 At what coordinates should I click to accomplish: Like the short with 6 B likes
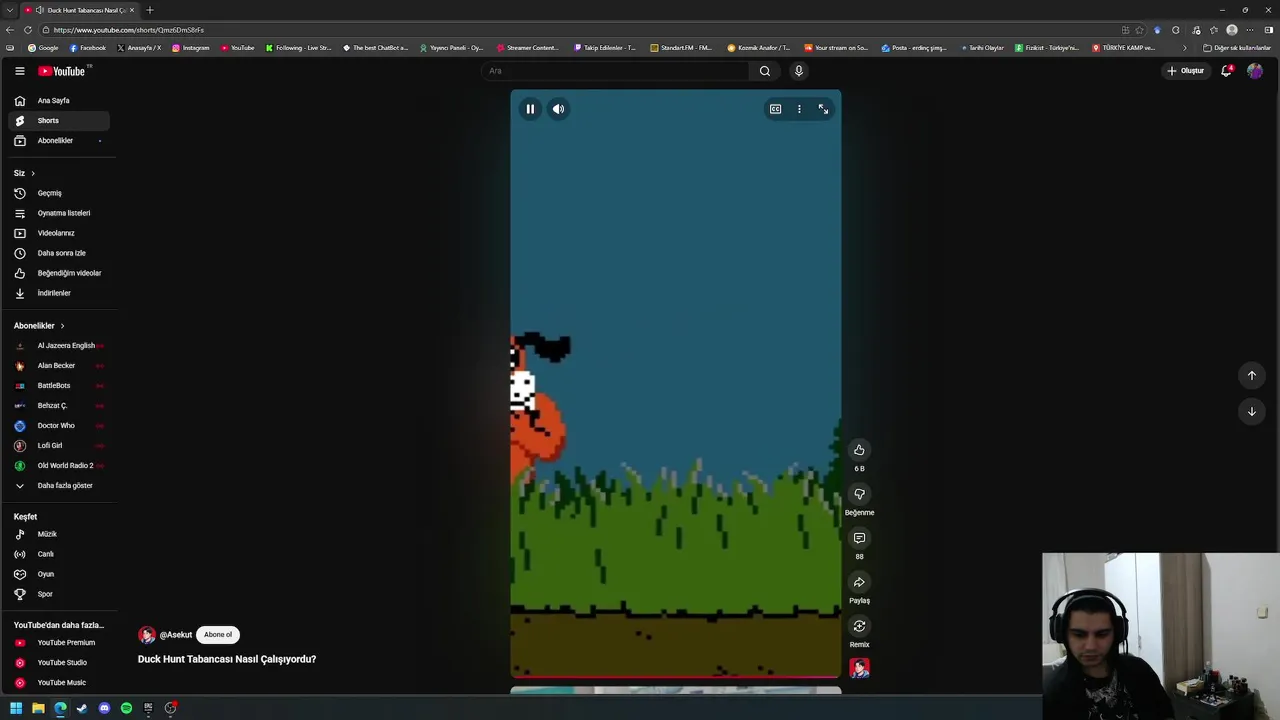point(859,450)
